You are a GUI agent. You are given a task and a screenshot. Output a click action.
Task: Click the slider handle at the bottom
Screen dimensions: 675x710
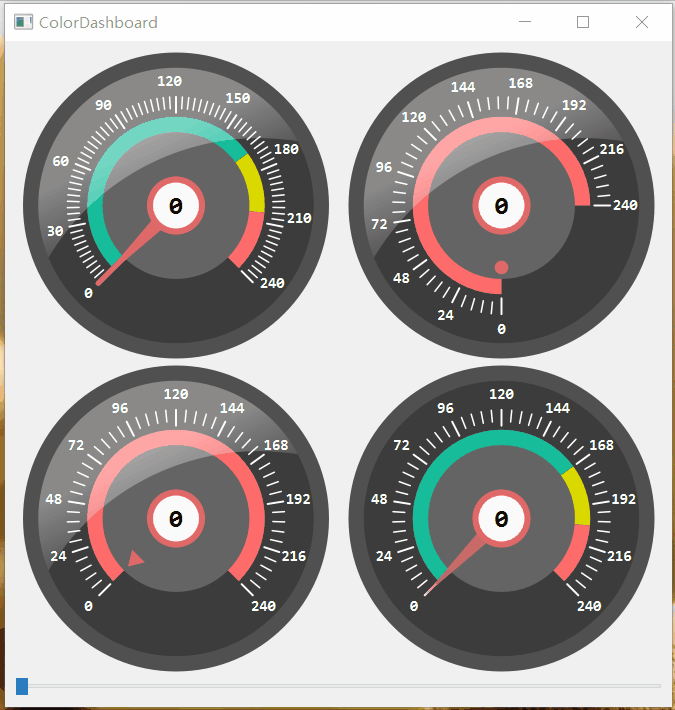(x=22, y=686)
